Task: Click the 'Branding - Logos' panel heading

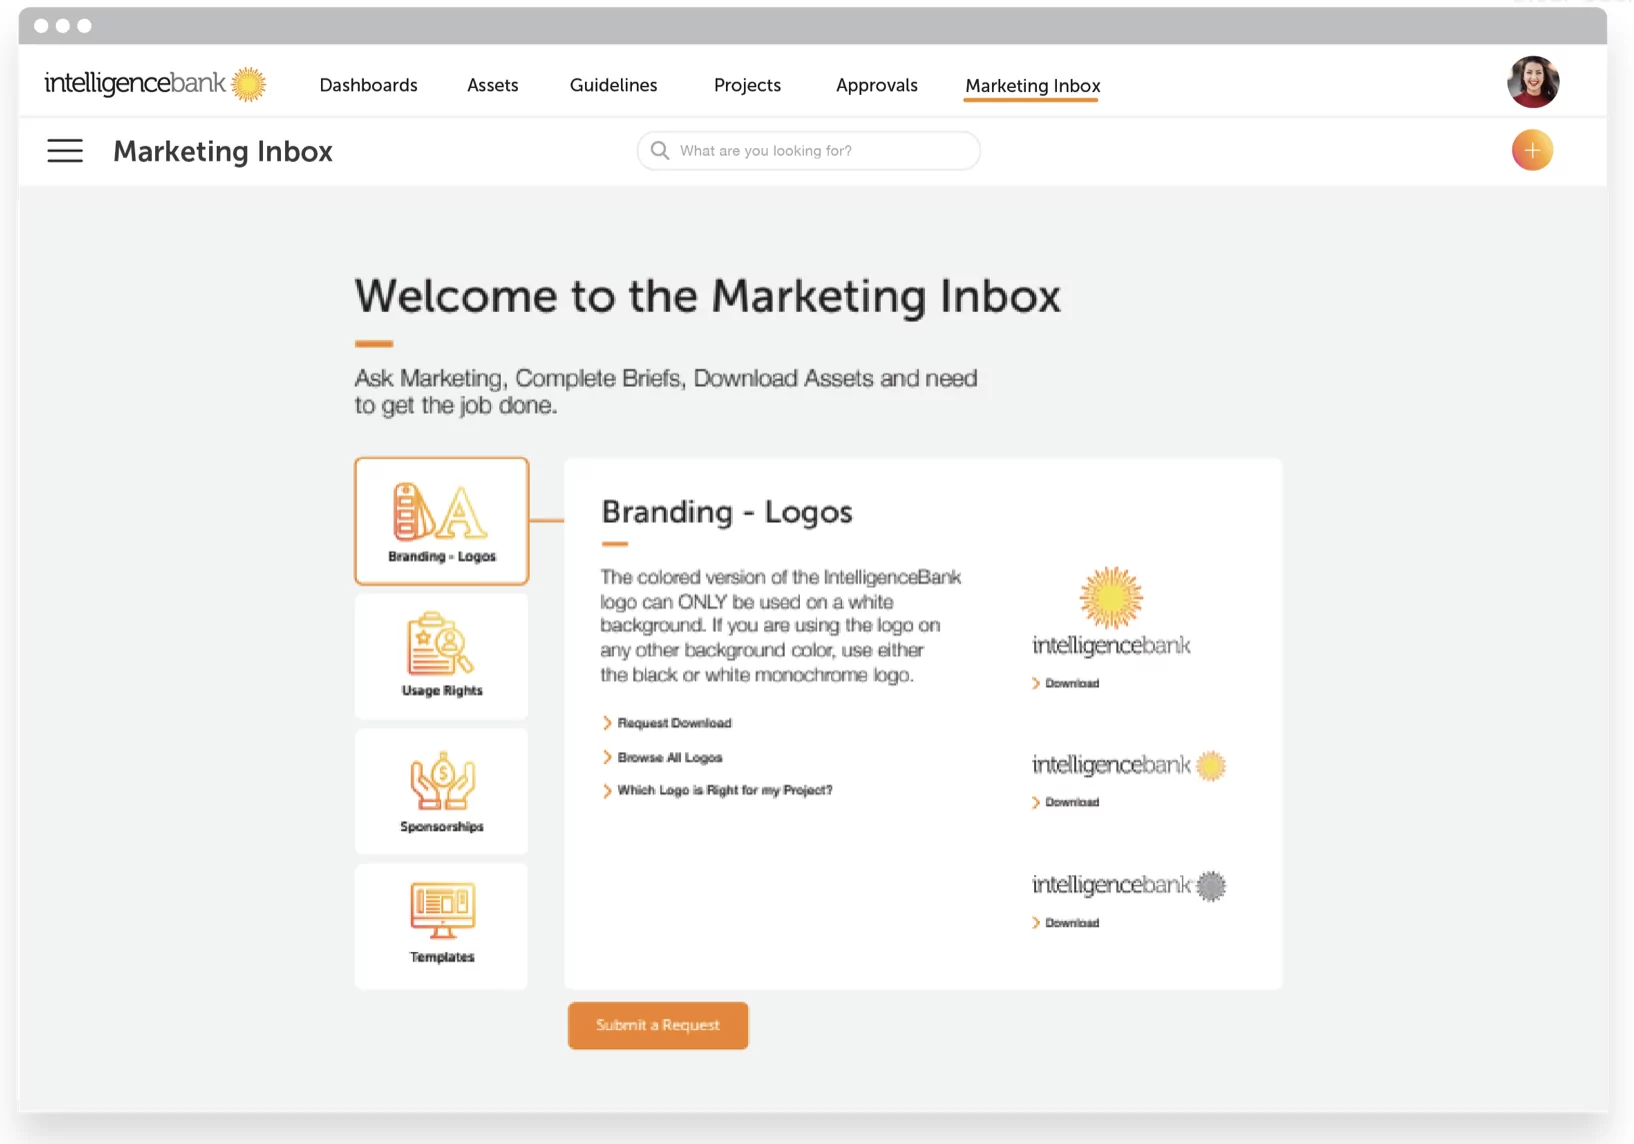Action: (x=726, y=512)
